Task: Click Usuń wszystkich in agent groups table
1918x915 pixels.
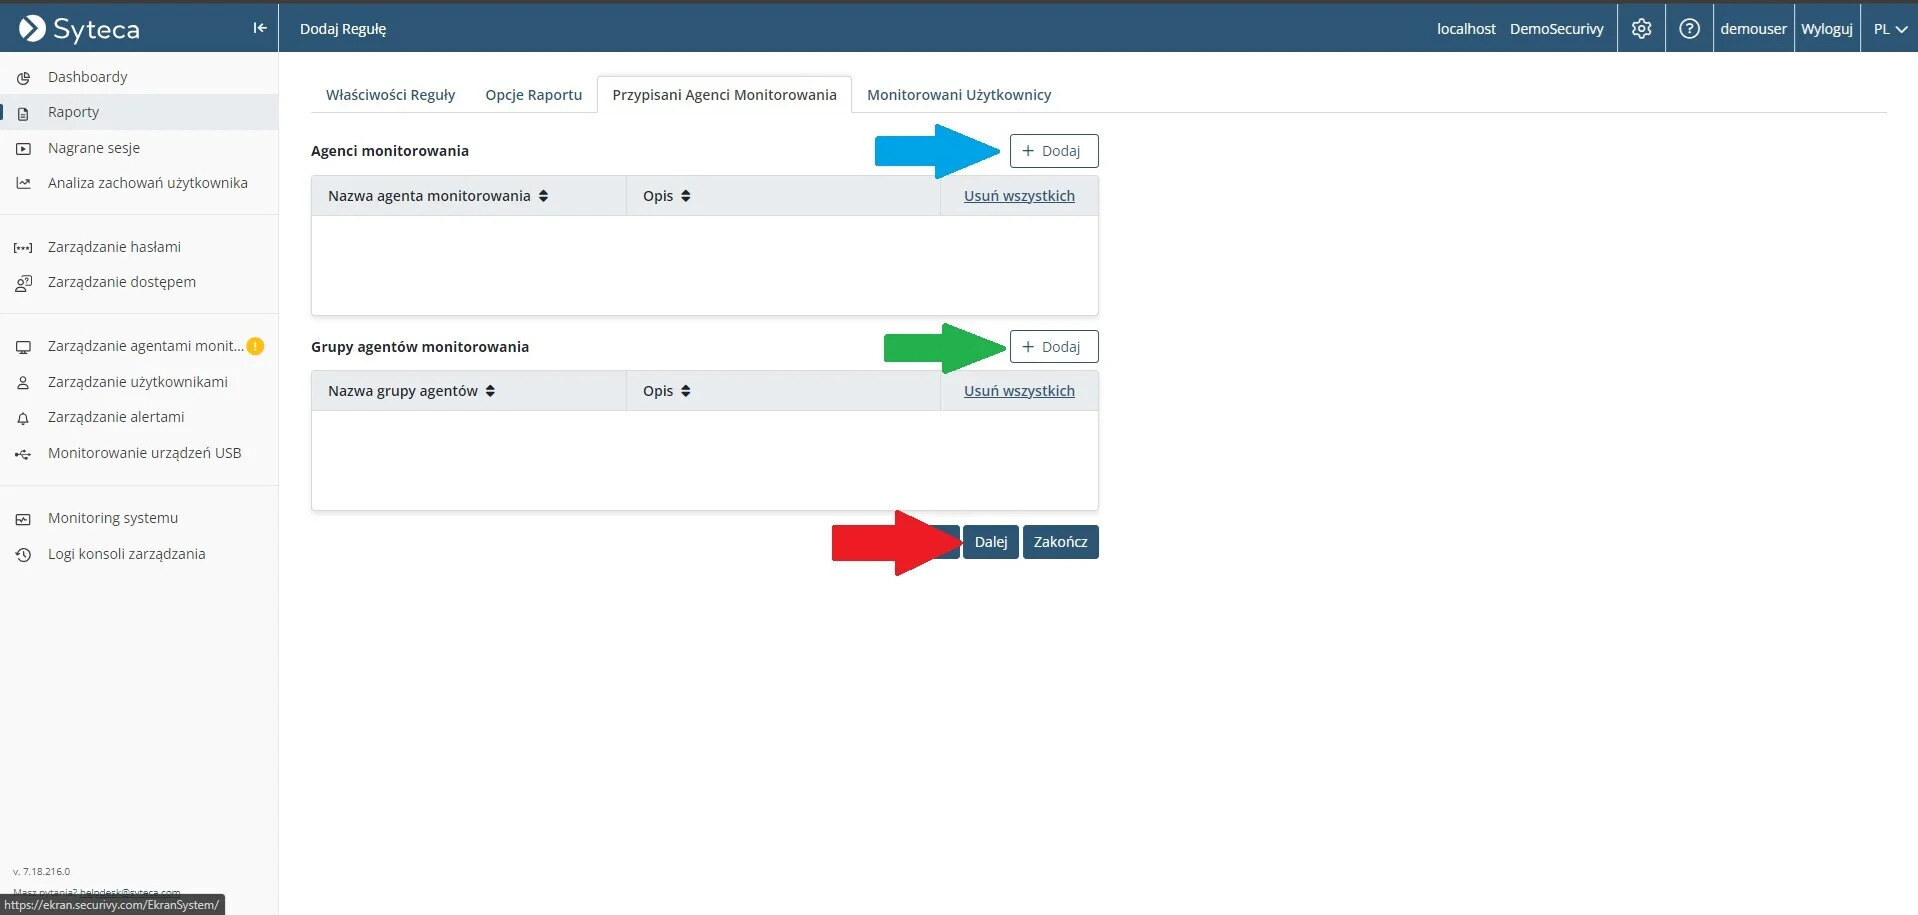Action: [1018, 391]
